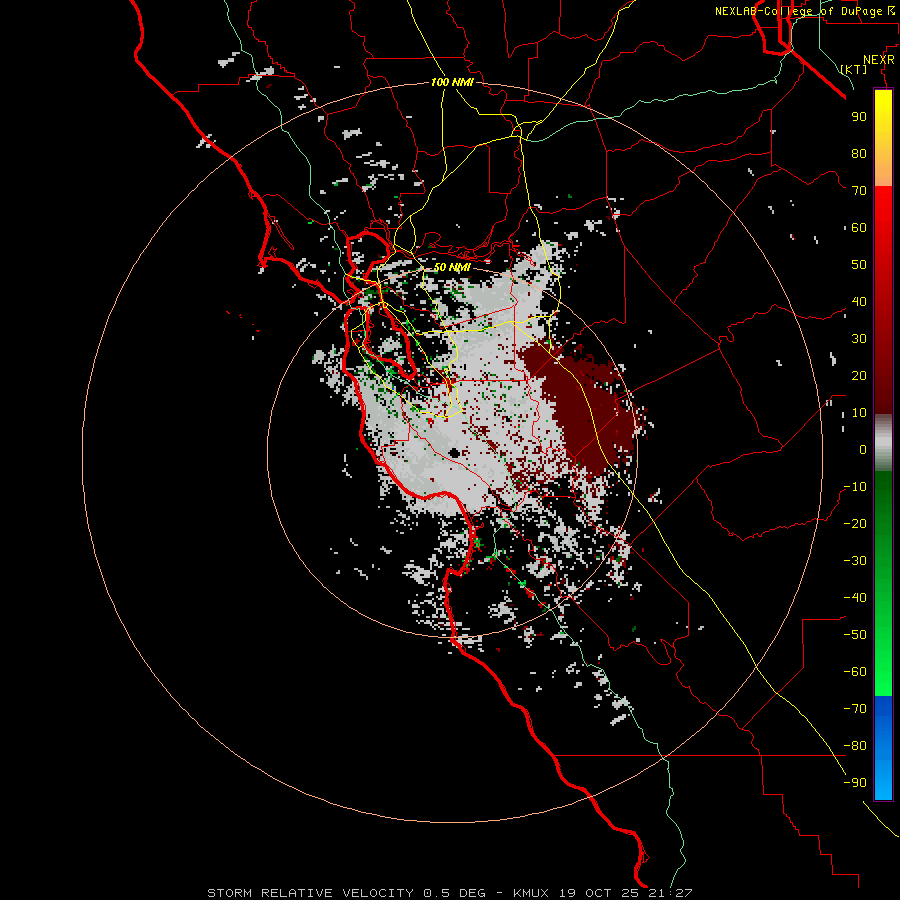900x900 pixels.
Task: Click the "100 NMI" range ring label
Action: click(452, 82)
